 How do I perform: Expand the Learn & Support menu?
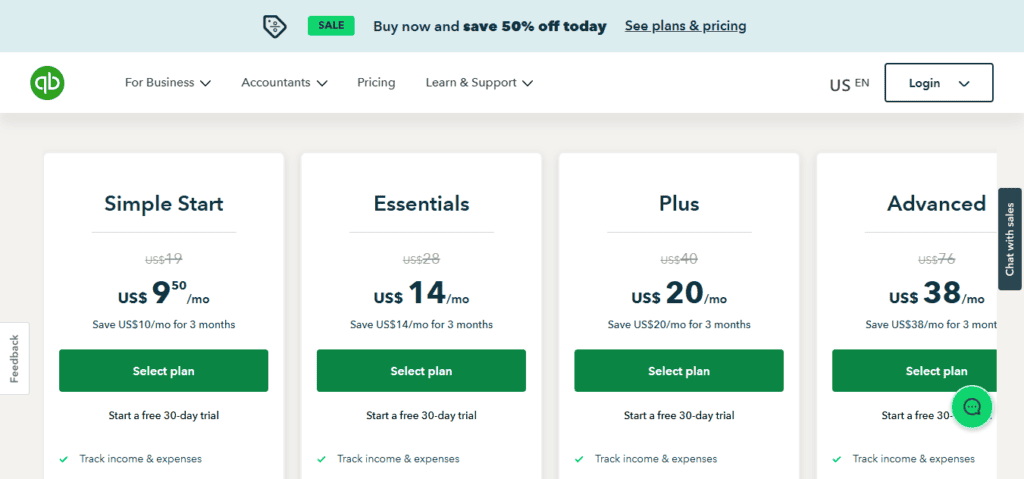pyautogui.click(x=479, y=83)
